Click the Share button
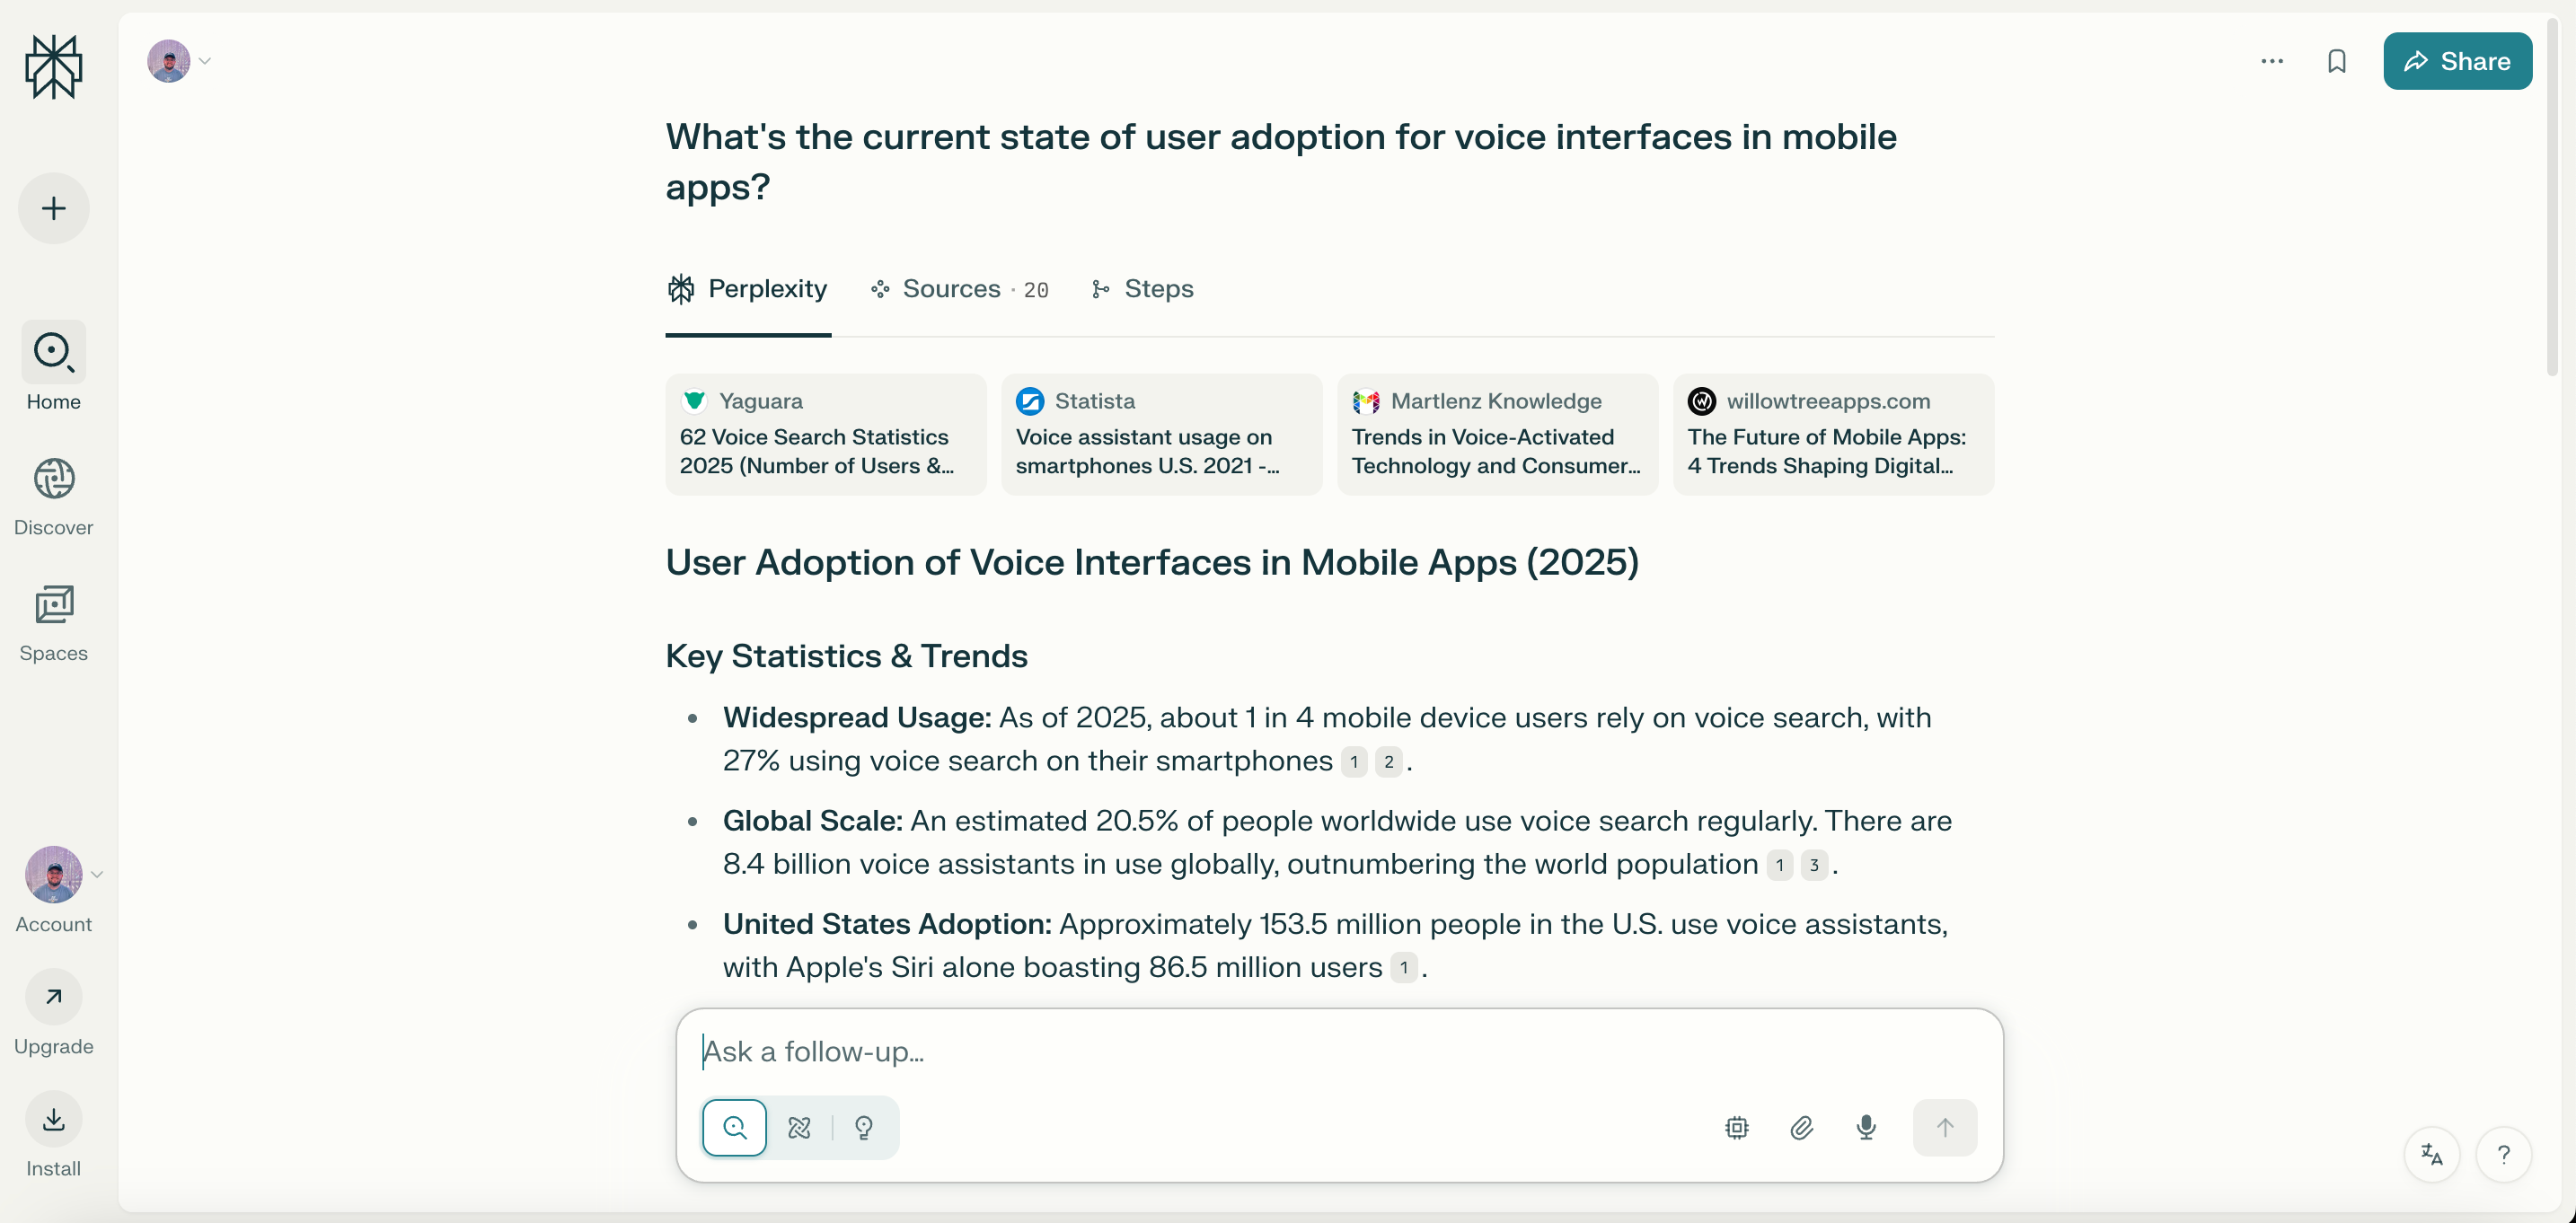The image size is (2576, 1223). 2457,61
